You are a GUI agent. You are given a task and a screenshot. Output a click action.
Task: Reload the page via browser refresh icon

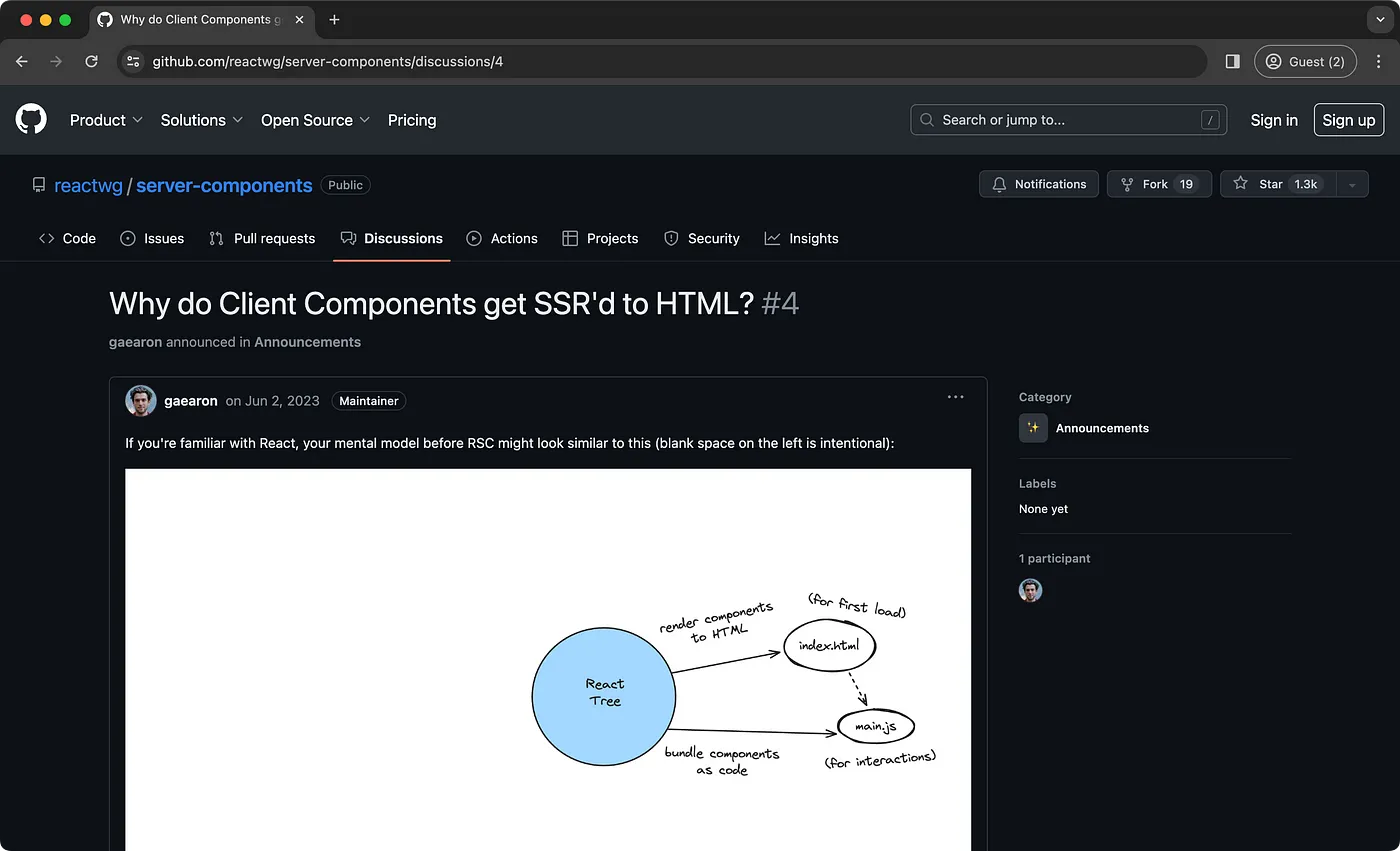coord(91,61)
